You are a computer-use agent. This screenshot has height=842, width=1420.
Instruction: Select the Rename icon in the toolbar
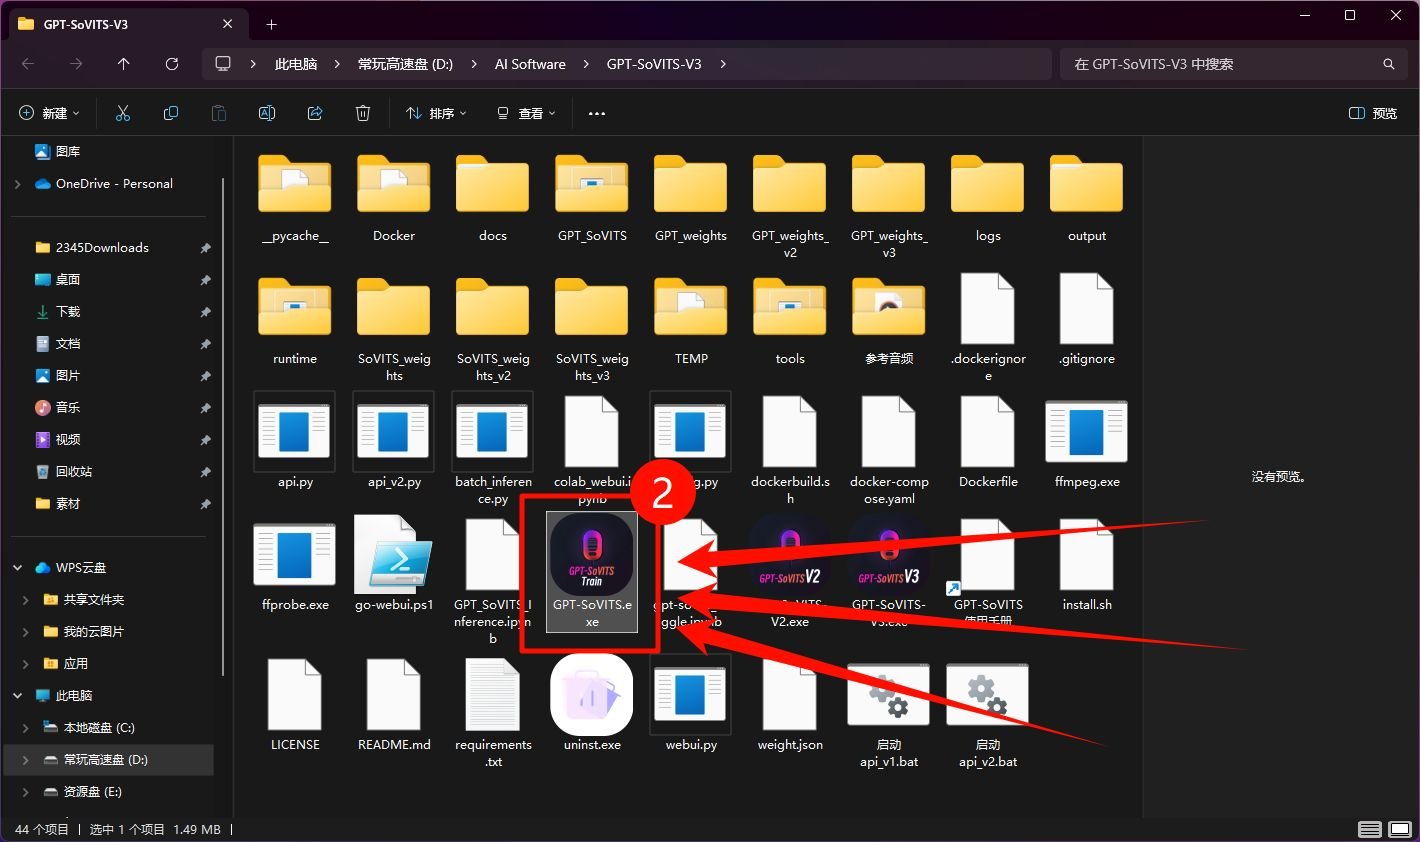click(x=267, y=112)
